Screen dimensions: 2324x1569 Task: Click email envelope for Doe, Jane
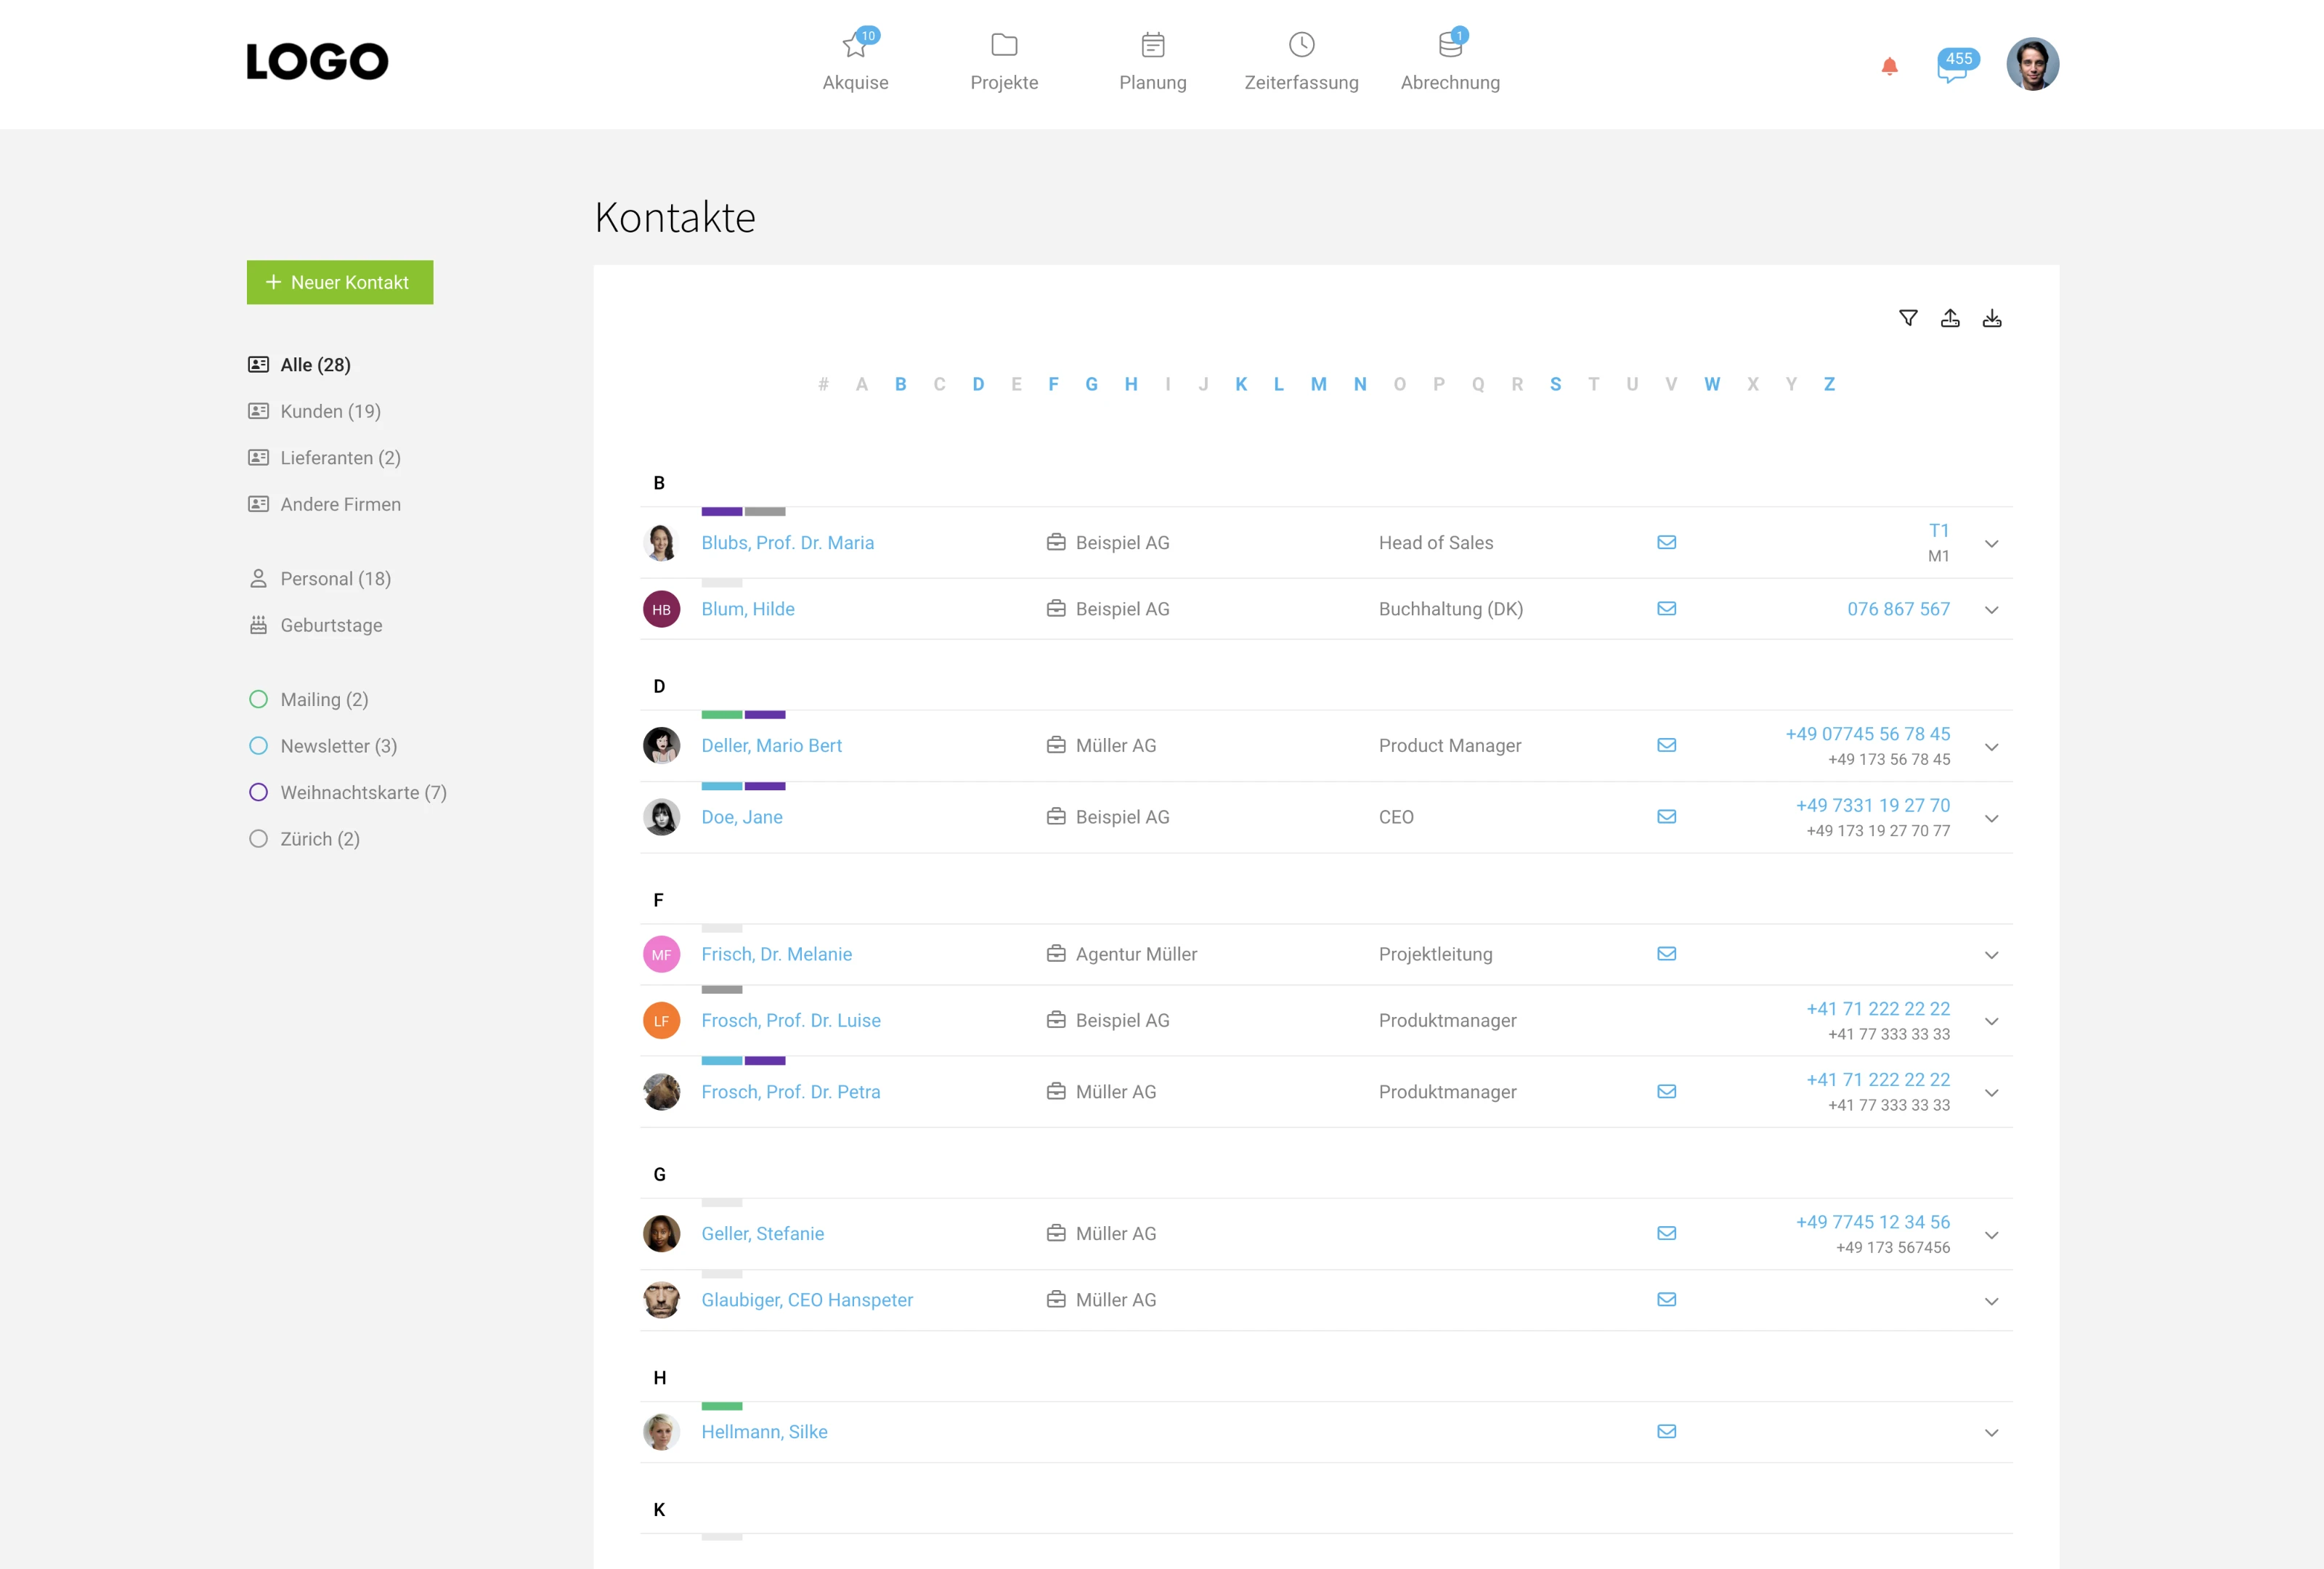1666,817
